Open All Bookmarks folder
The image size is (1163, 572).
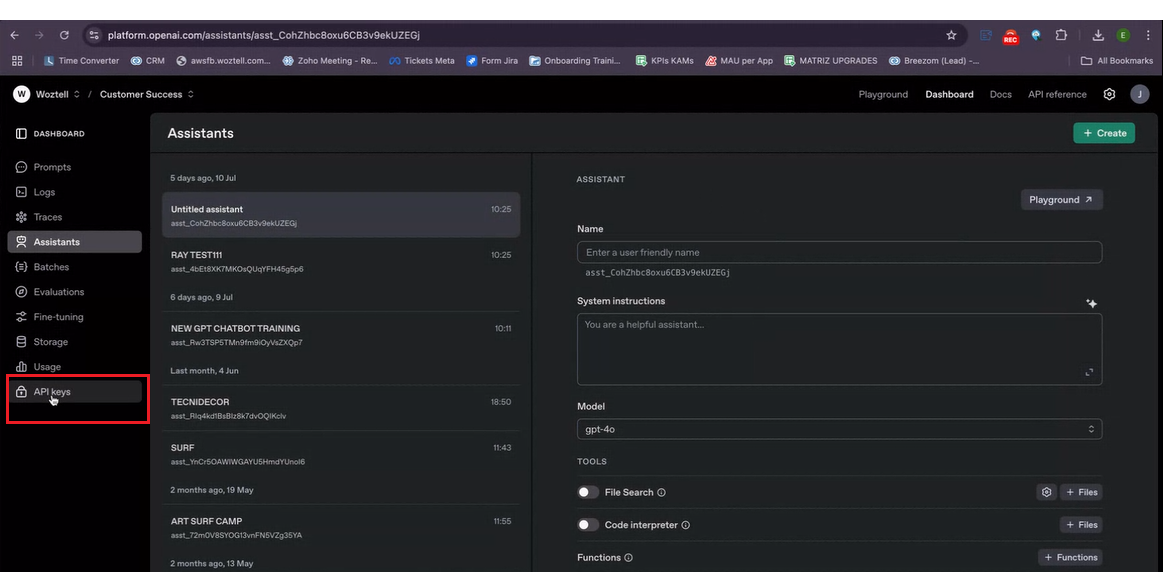point(1117,61)
